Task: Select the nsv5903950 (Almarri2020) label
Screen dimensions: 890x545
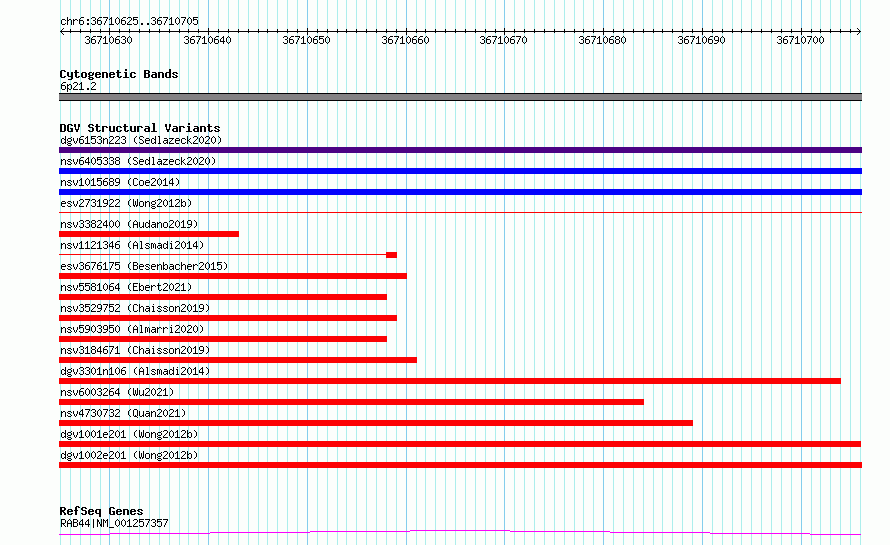Action: 132,329
